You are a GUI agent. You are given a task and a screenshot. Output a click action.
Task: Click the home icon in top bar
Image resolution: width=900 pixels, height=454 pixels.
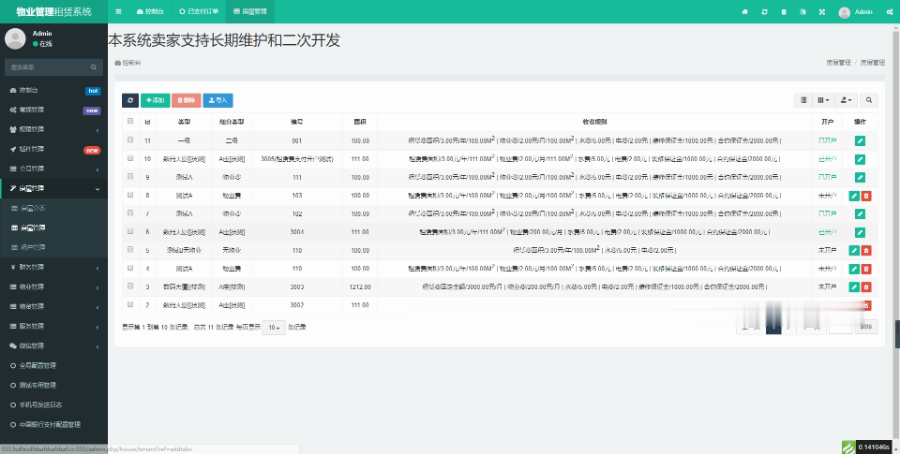point(745,12)
